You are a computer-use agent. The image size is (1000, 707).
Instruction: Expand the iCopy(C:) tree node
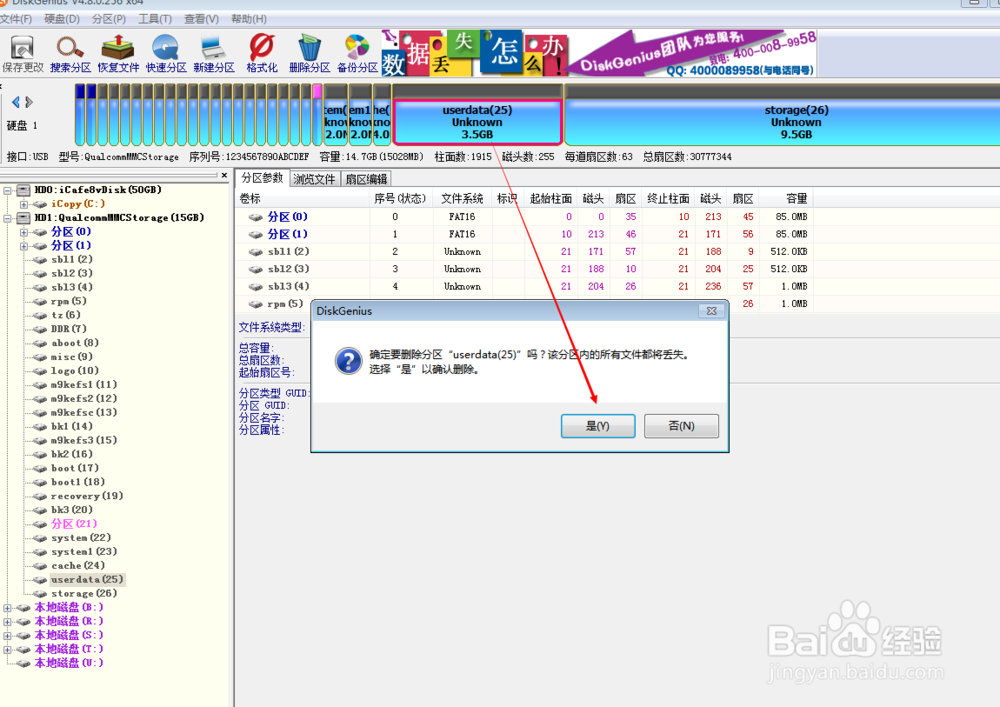[x=24, y=204]
